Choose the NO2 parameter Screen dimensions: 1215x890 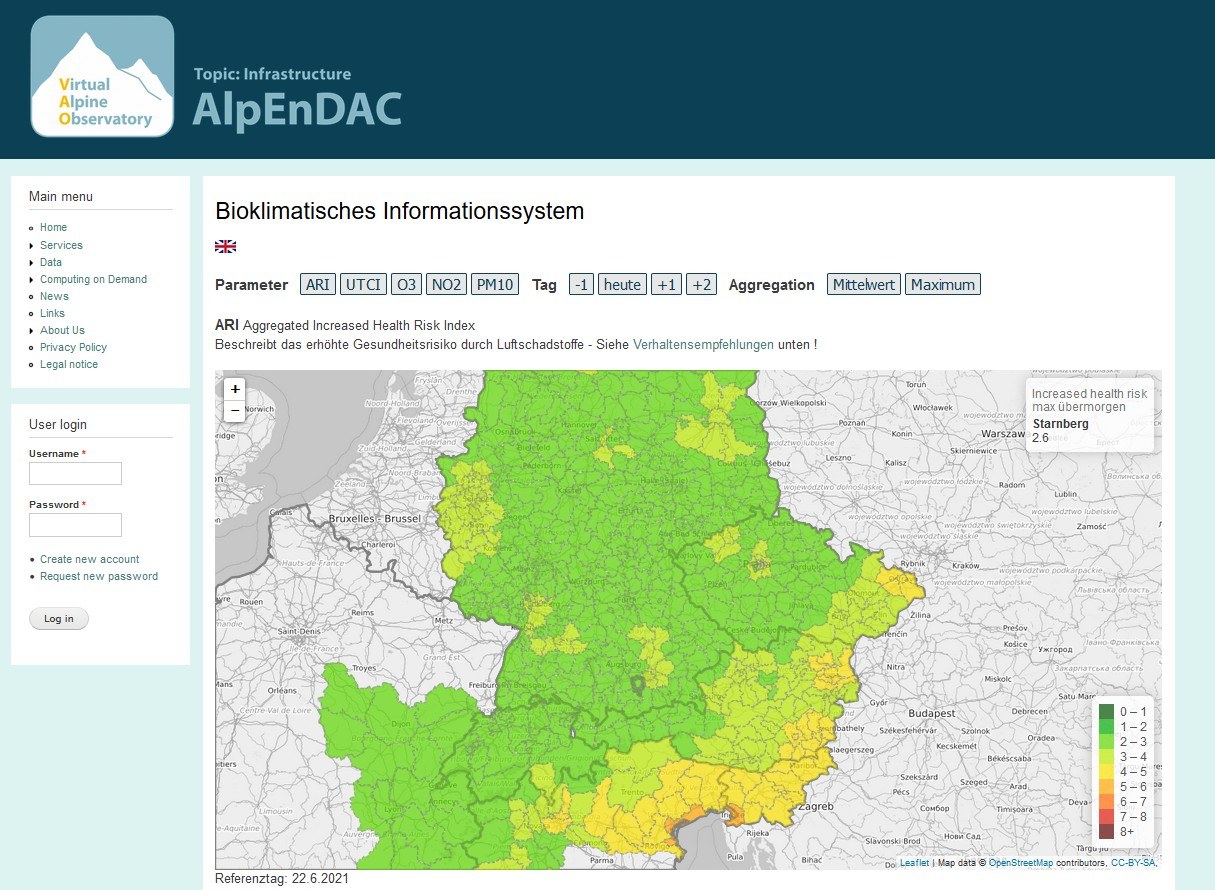(446, 285)
